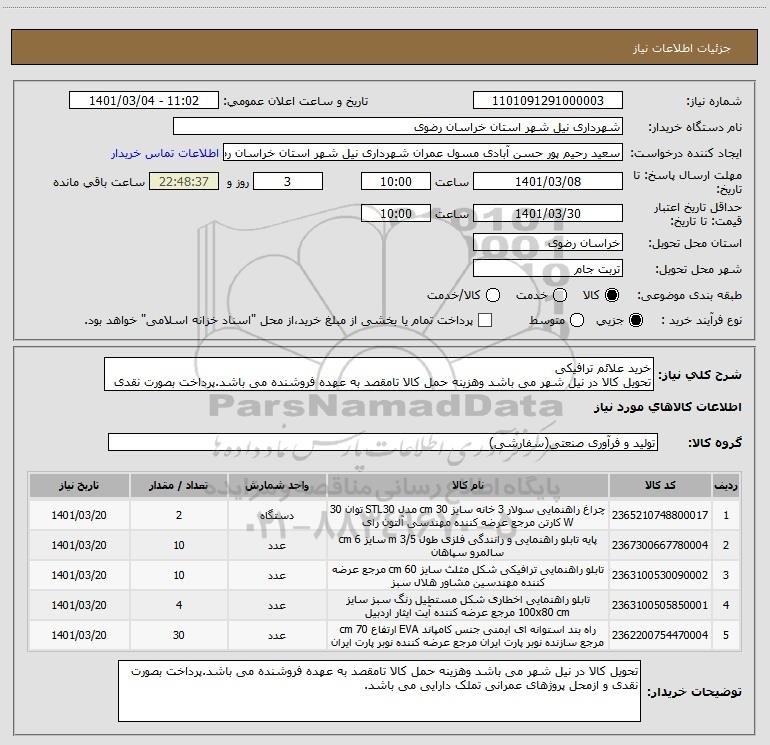Click the کد کالا column header
Image resolution: width=770 pixels, height=745 pixels.
(x=660, y=486)
